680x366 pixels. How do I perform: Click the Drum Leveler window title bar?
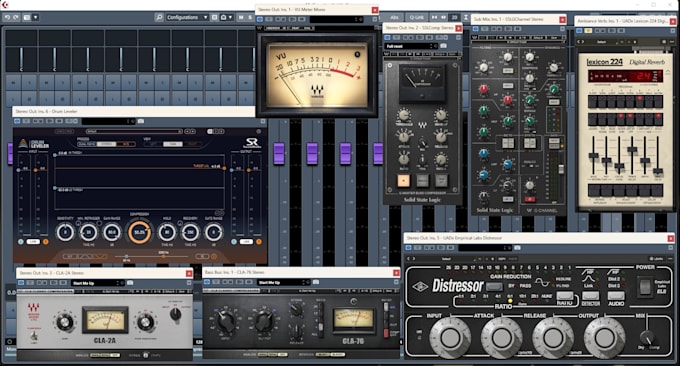[134, 111]
